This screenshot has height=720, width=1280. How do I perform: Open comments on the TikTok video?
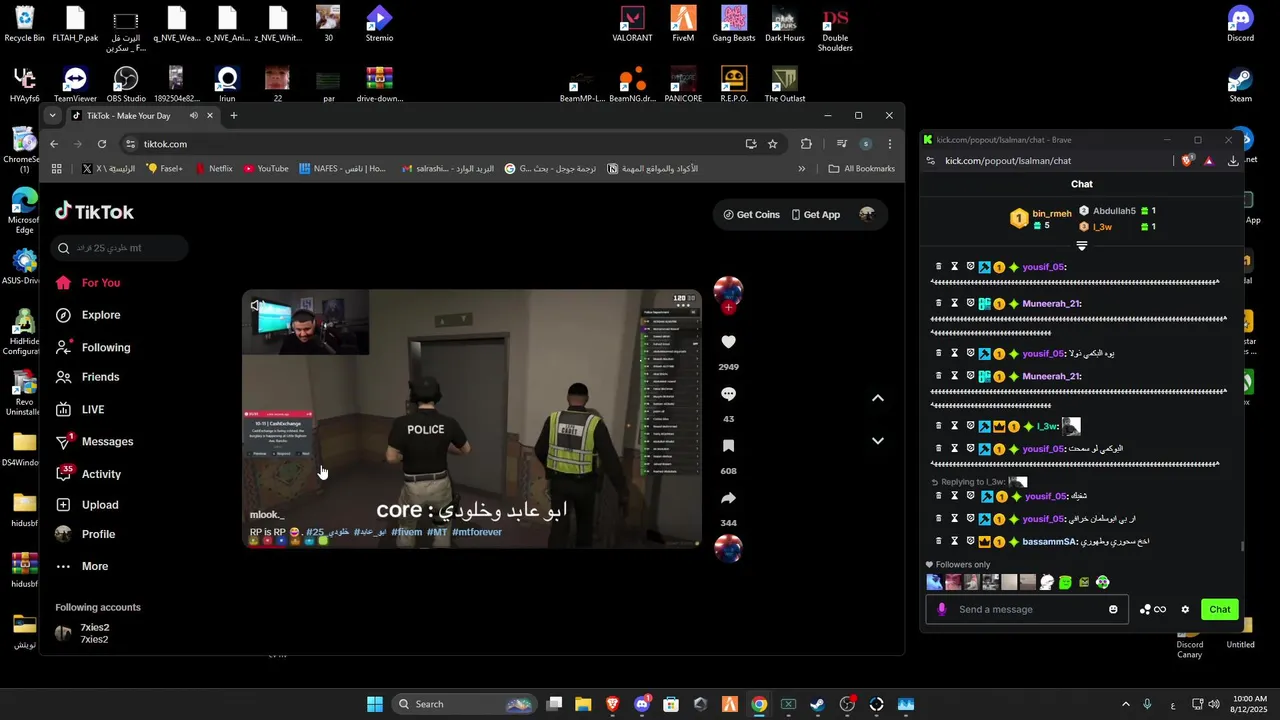pyautogui.click(x=729, y=394)
